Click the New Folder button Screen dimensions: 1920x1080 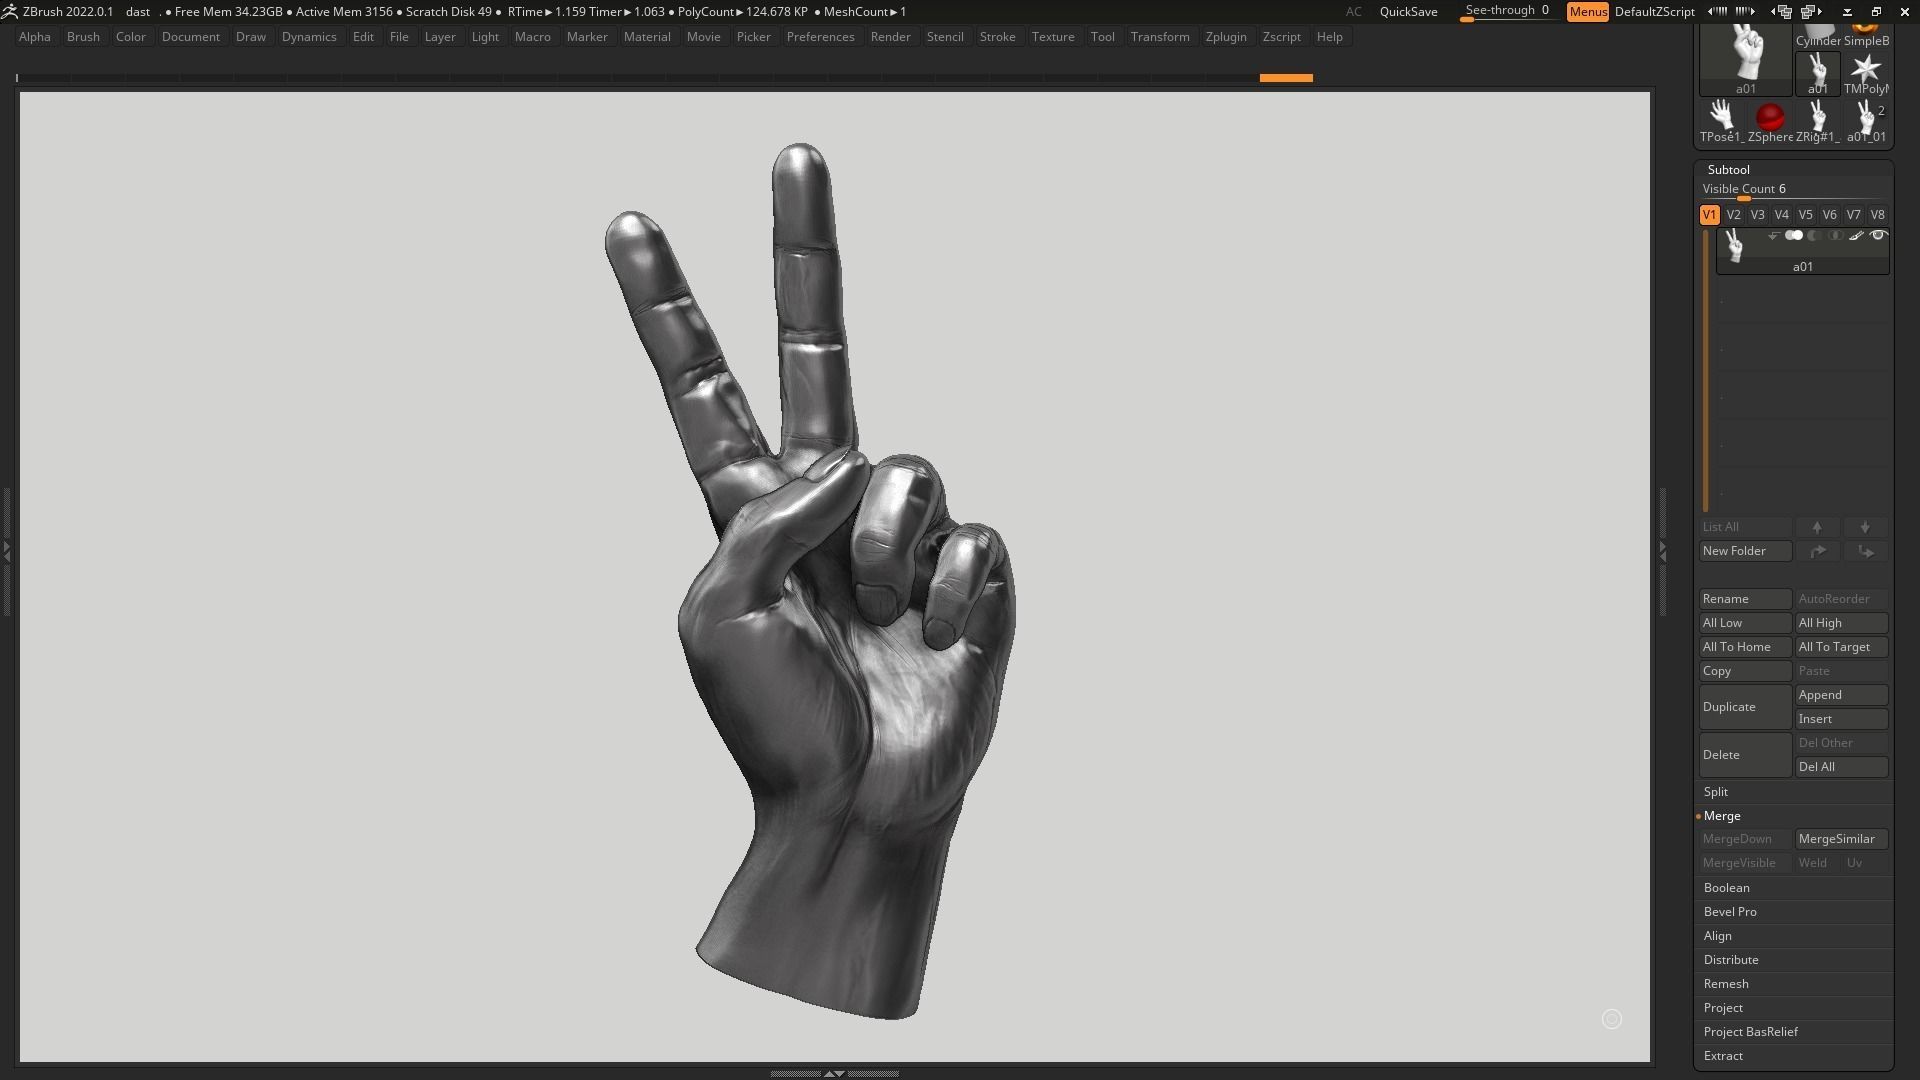tap(1745, 551)
